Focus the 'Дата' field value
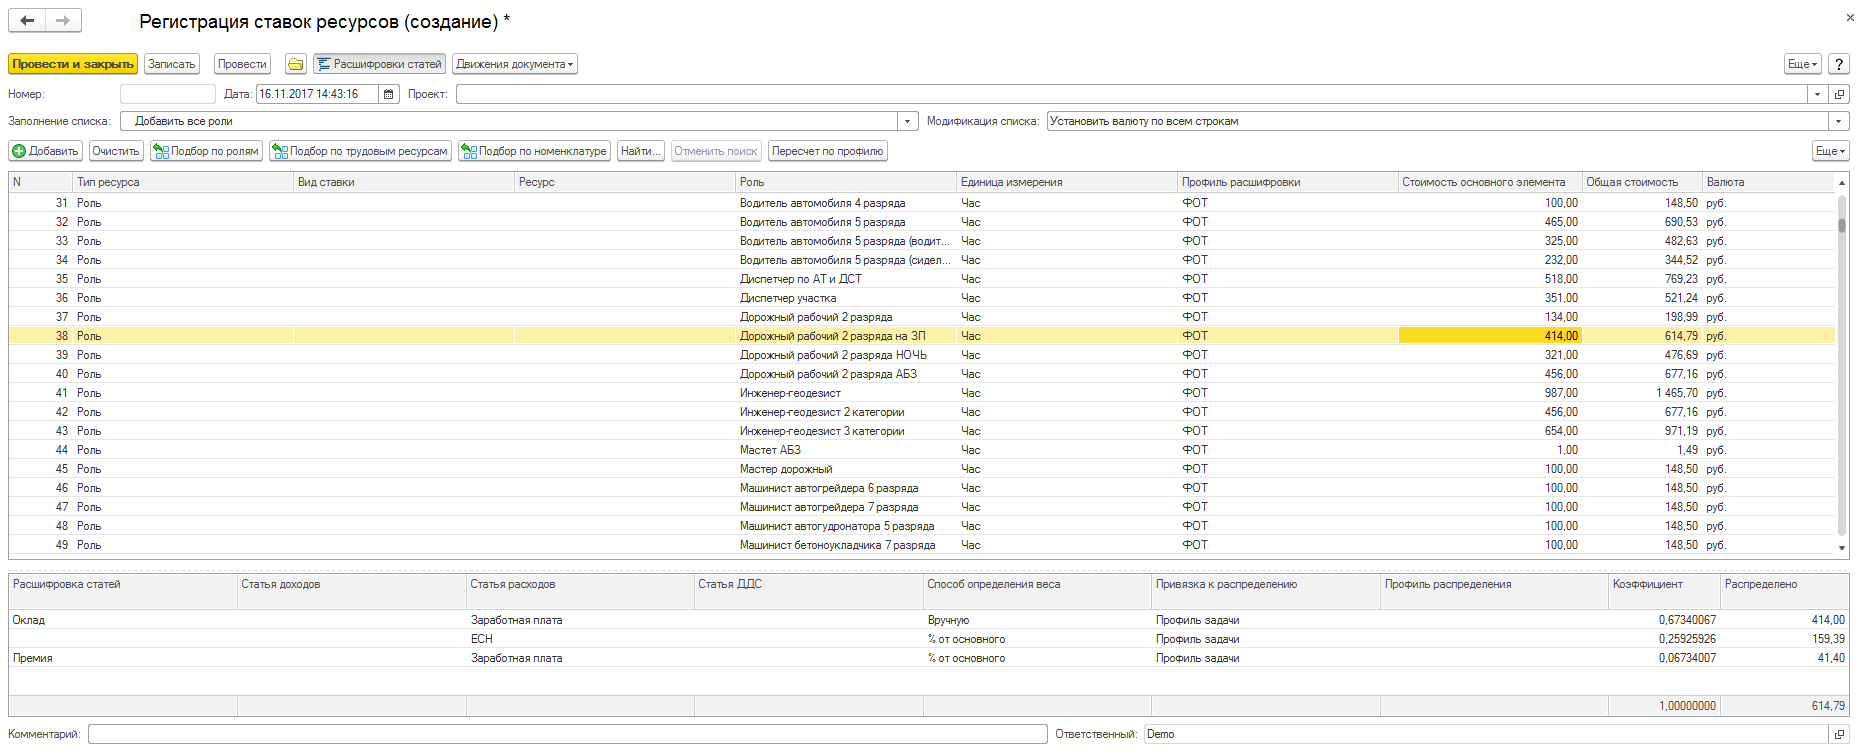Screen dimensions: 1866x755 pyautogui.click(x=317, y=94)
